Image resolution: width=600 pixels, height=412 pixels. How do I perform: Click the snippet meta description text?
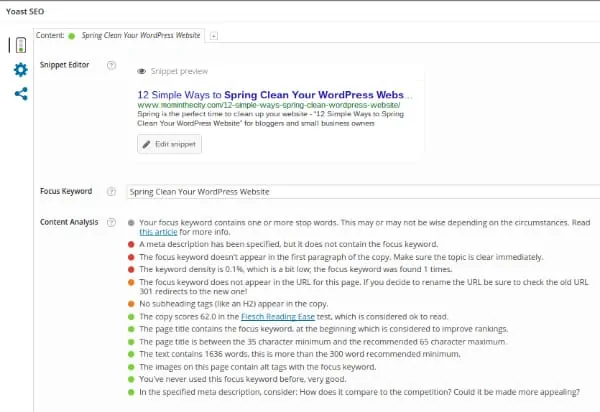[271, 119]
